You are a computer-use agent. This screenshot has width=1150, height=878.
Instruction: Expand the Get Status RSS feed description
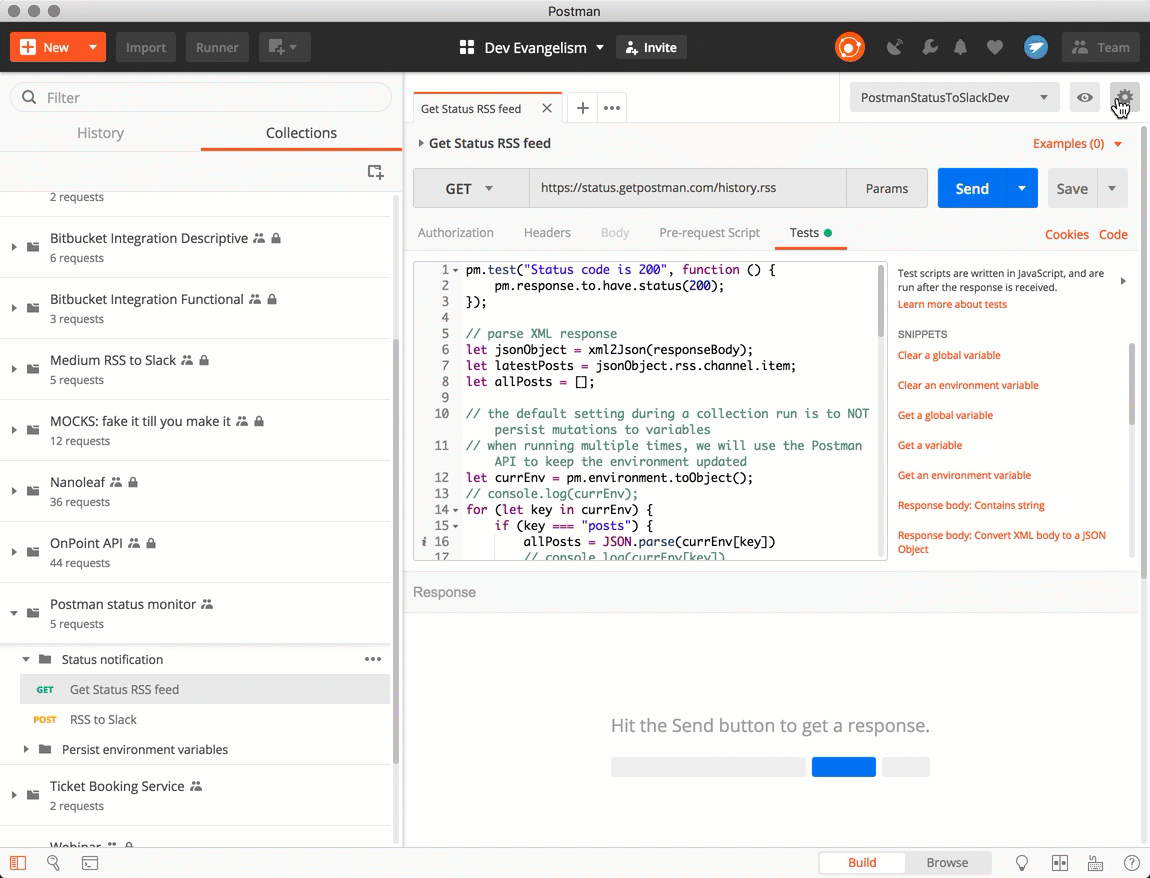[421, 144]
